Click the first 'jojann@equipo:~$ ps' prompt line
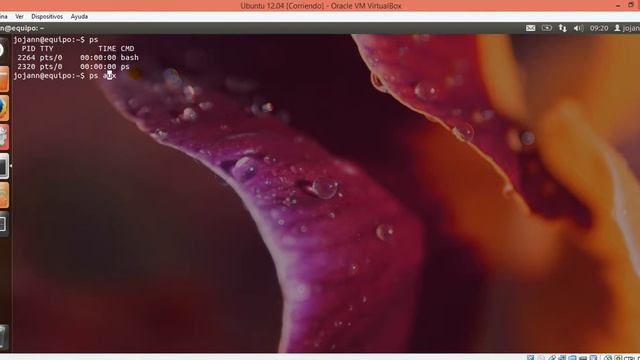The height and width of the screenshot is (360, 640). pyautogui.click(x=56, y=40)
